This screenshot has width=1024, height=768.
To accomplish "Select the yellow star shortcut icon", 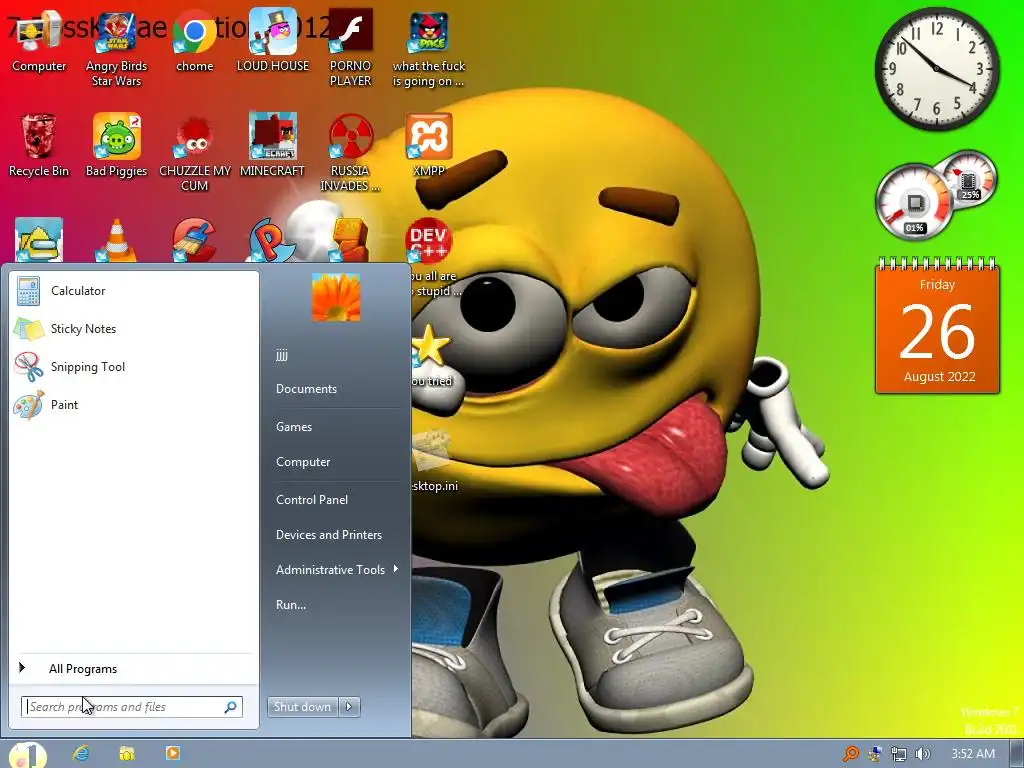I will (x=431, y=345).
